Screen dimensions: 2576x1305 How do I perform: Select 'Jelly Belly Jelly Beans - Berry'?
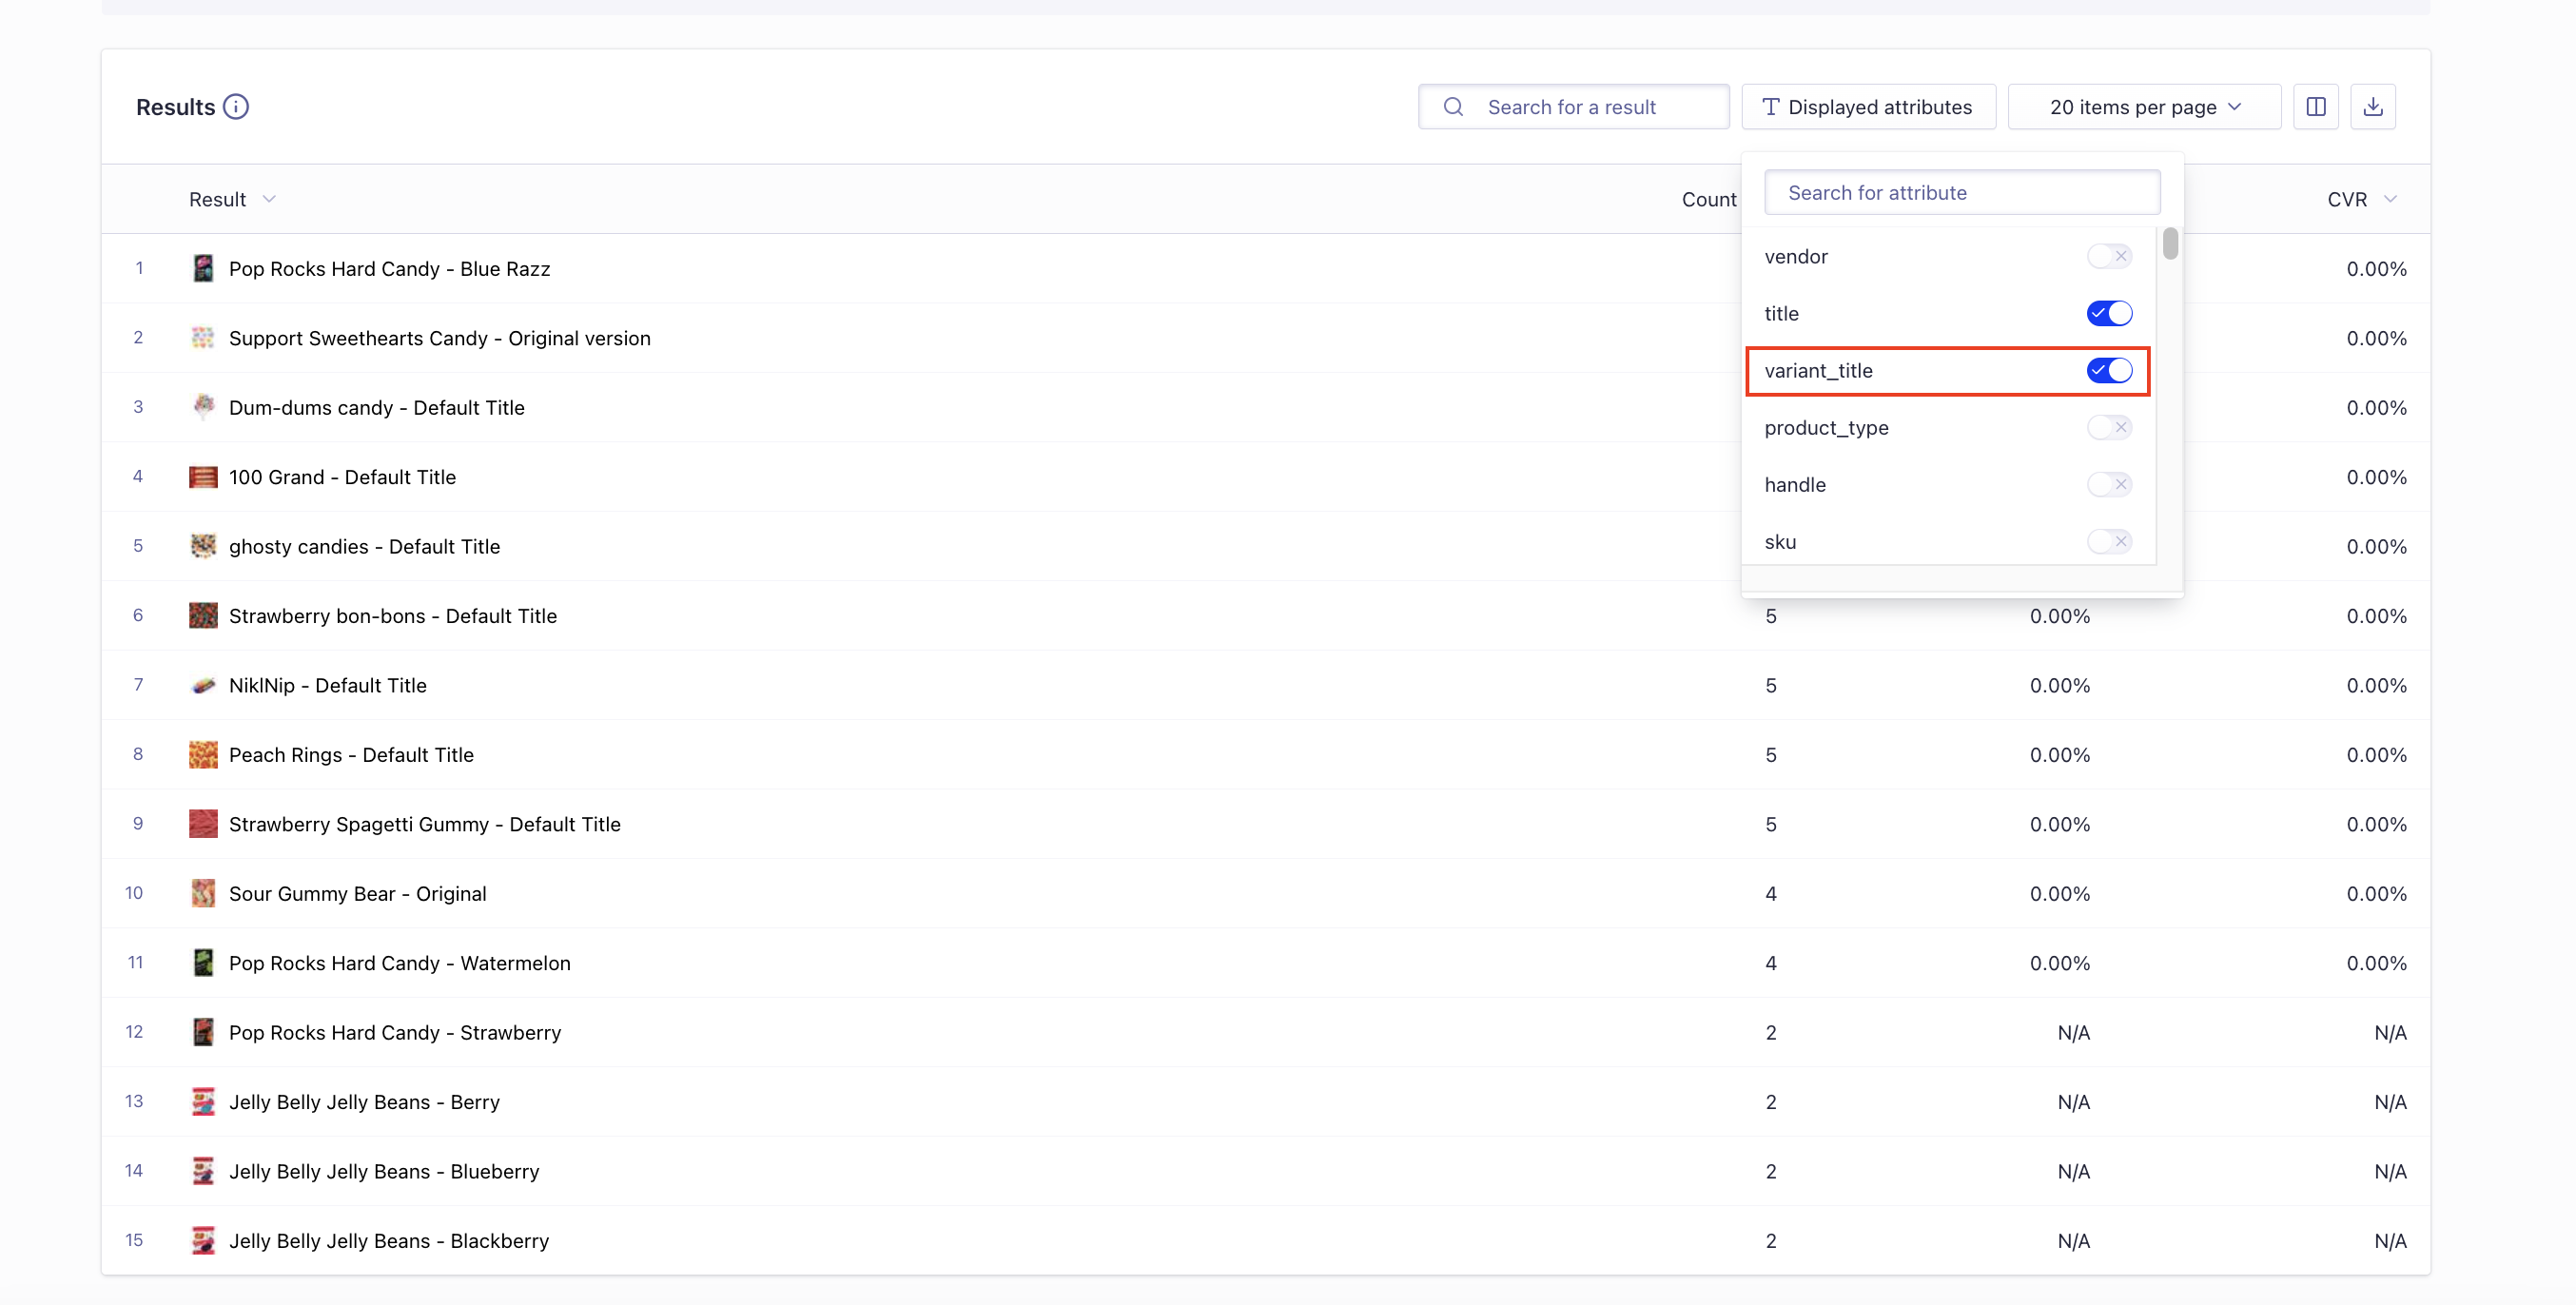pyautogui.click(x=364, y=1102)
